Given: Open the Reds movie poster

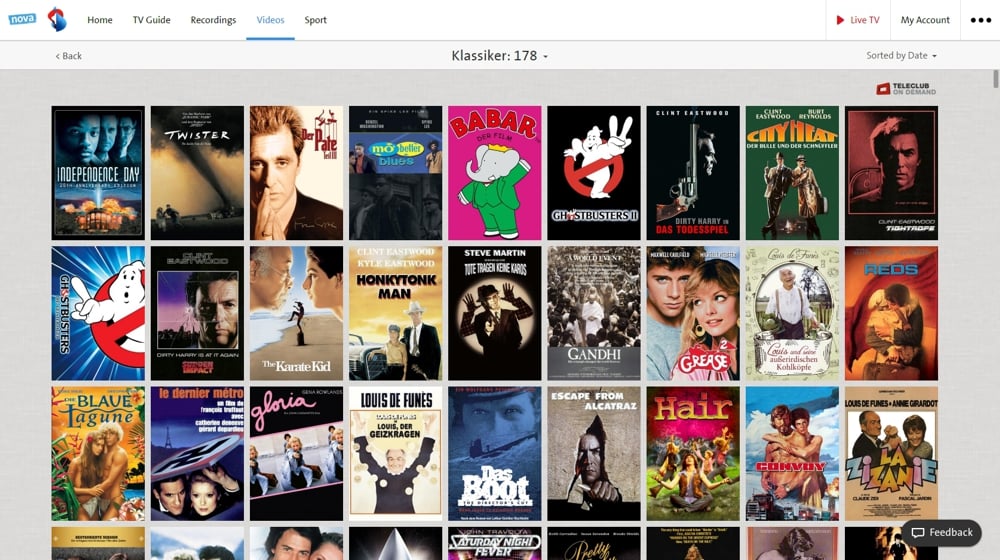Looking at the screenshot, I should 892,313.
